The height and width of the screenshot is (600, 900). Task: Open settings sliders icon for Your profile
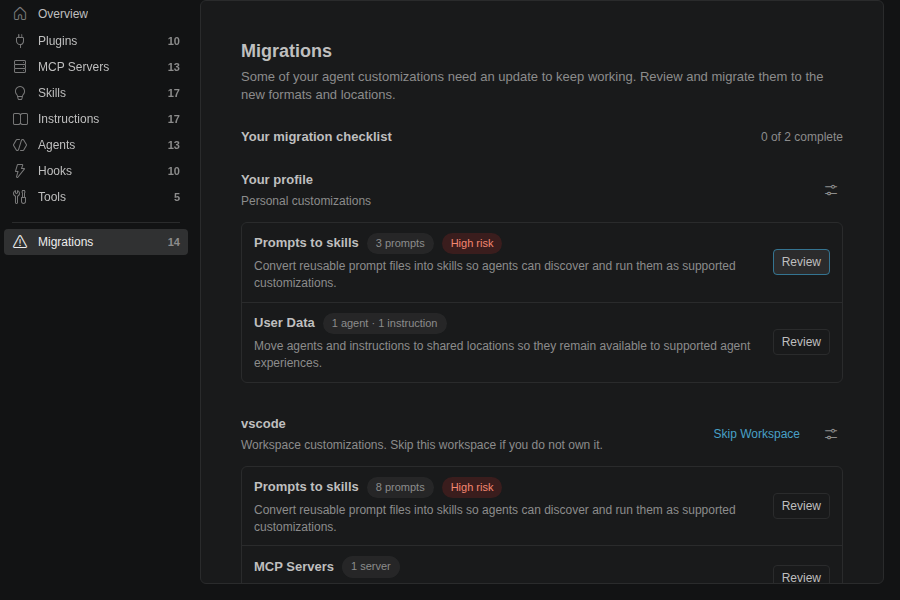(x=831, y=190)
